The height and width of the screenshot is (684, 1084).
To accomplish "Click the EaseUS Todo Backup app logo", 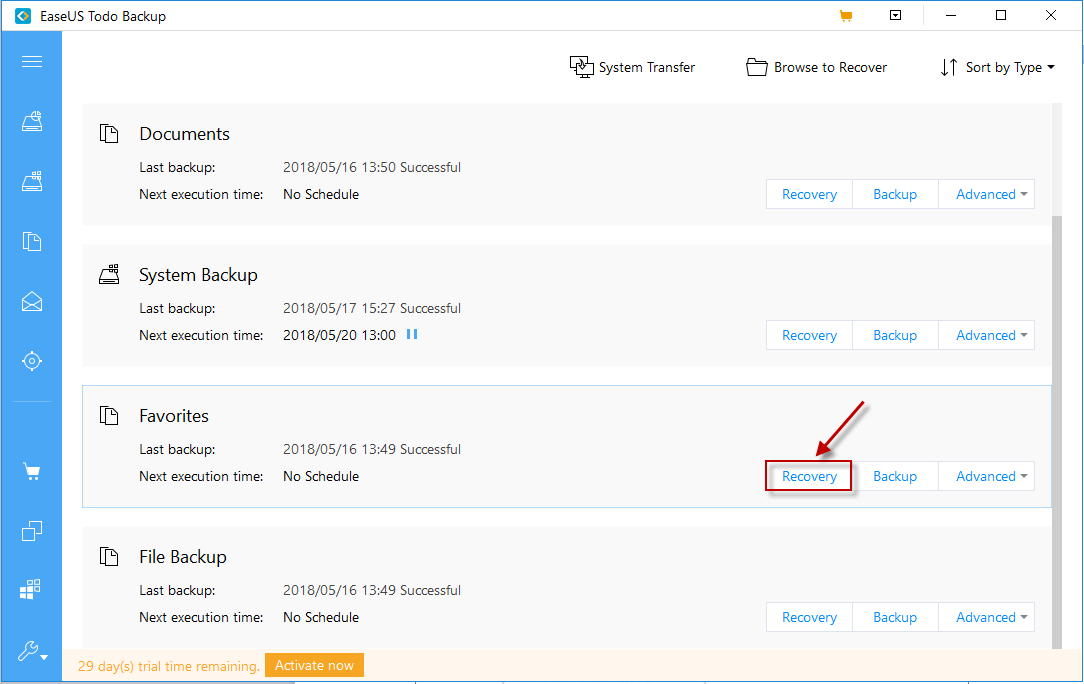I will (23, 15).
